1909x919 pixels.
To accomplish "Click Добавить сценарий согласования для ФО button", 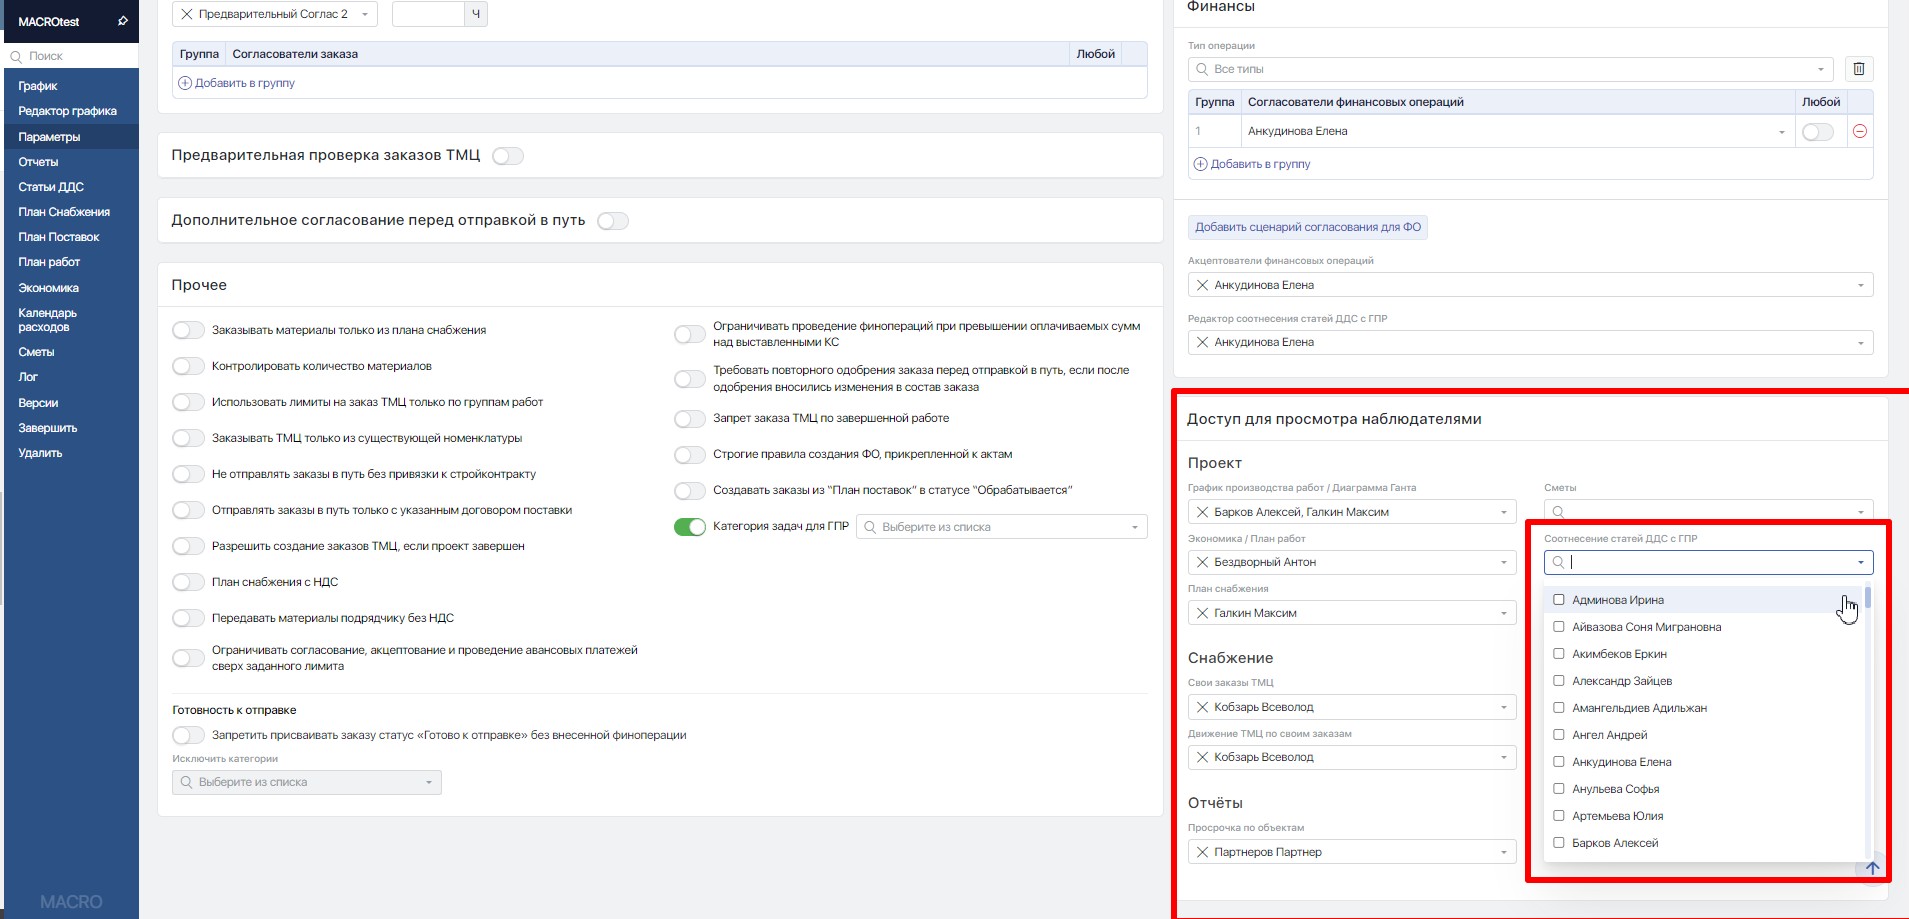I will [x=1307, y=227].
